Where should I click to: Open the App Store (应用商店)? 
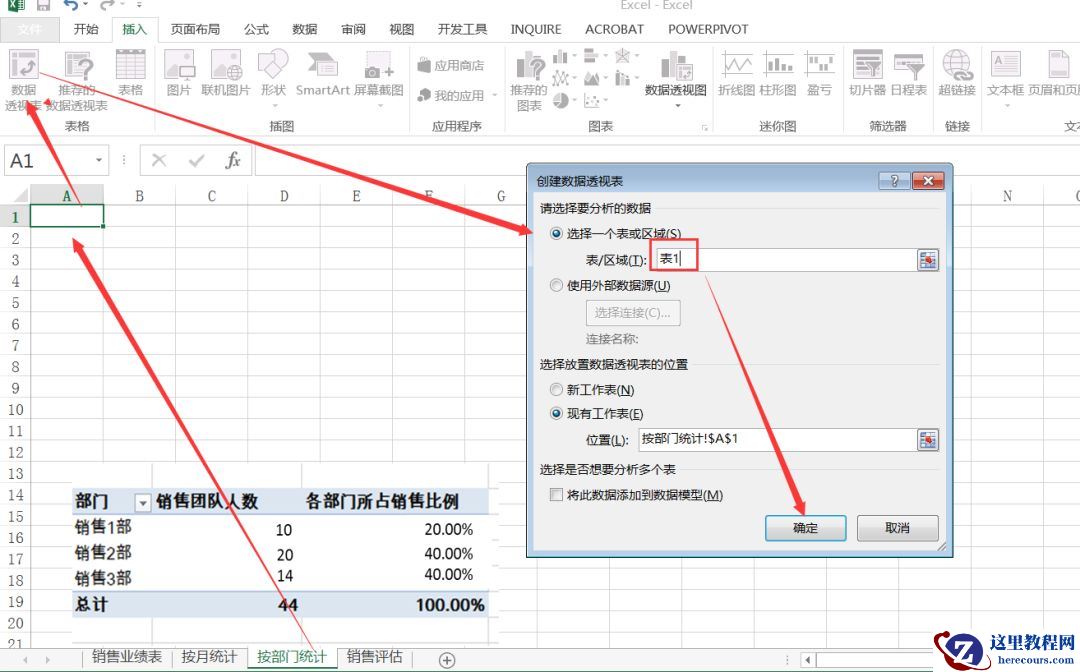click(451, 65)
